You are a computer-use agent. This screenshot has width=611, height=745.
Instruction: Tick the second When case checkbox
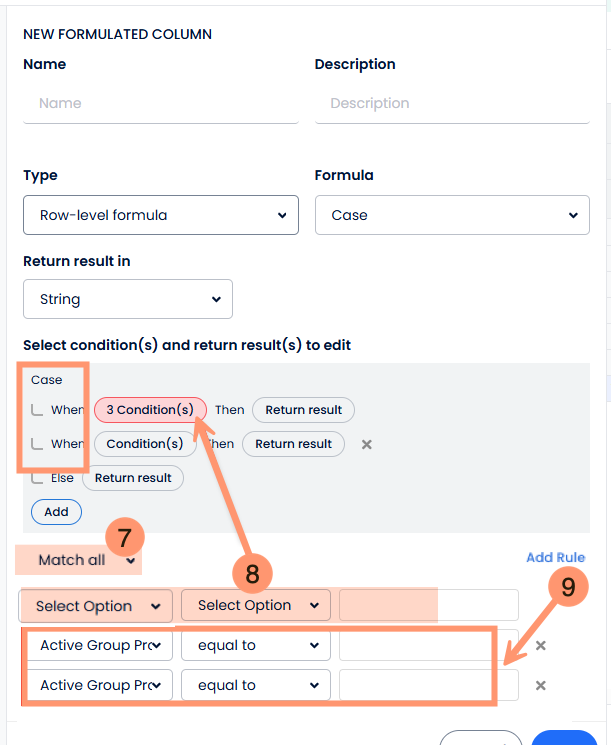[x=37, y=444]
